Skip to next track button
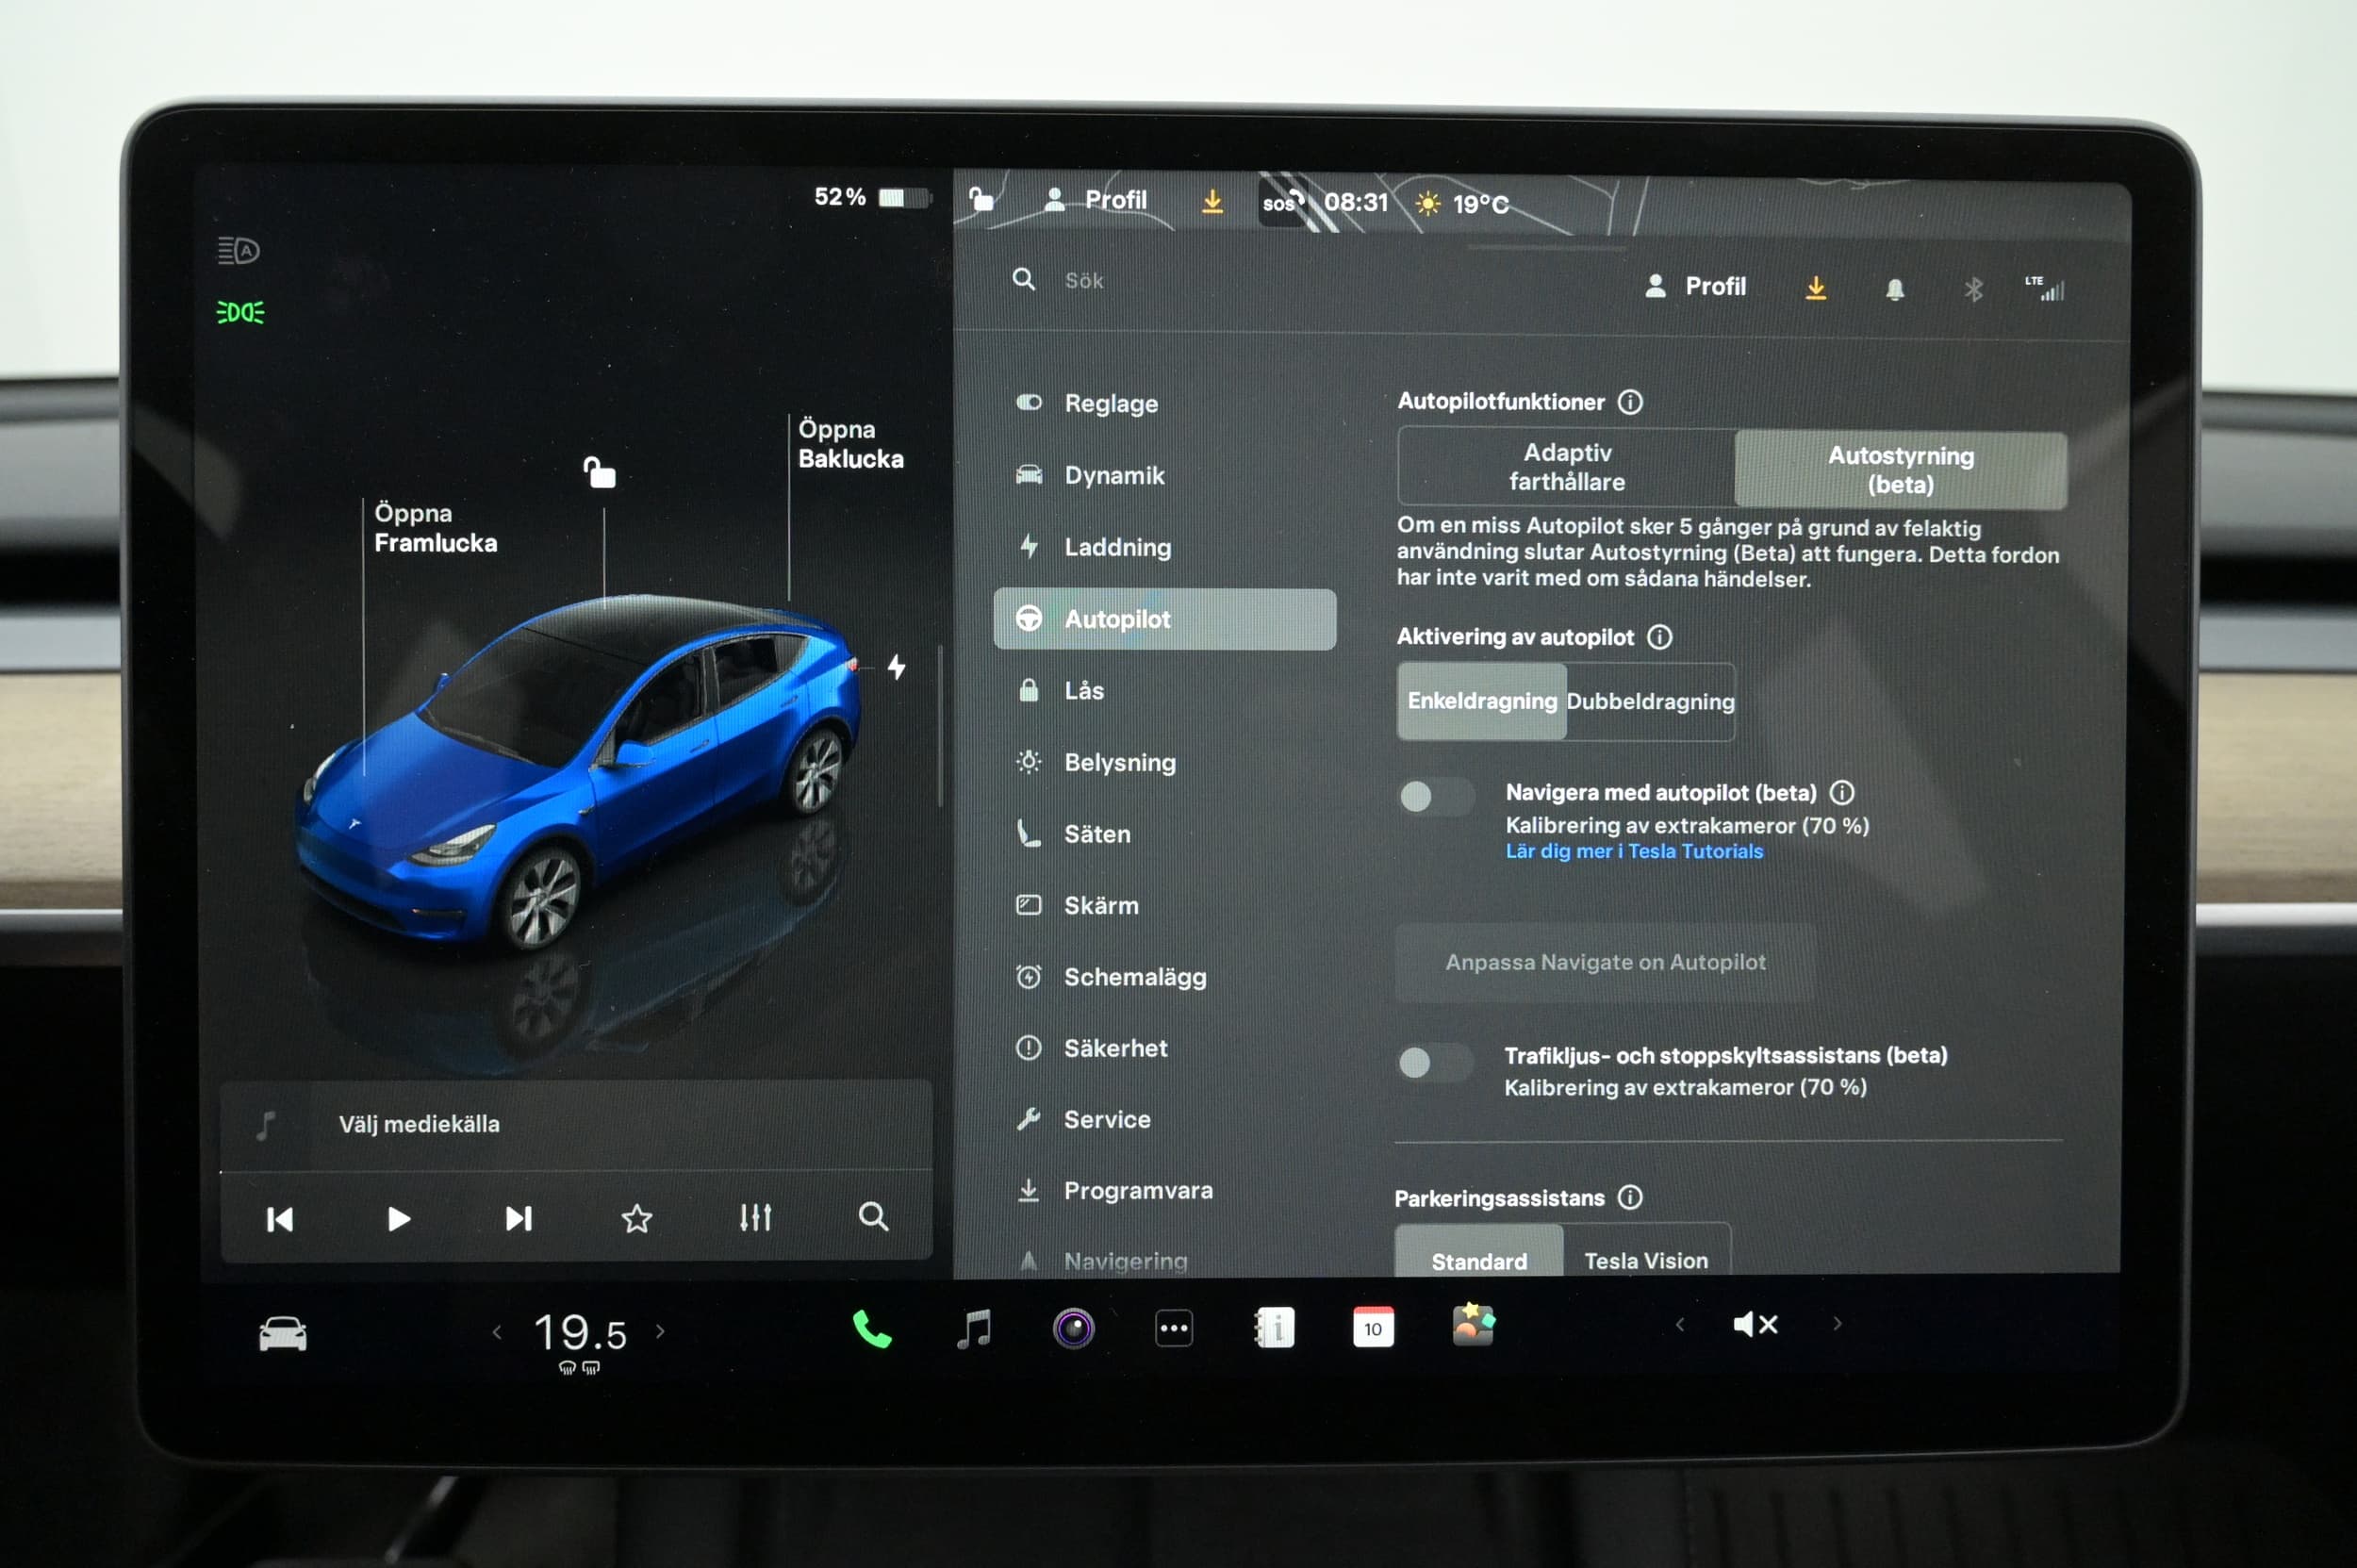The image size is (2357, 1568). tap(518, 1218)
